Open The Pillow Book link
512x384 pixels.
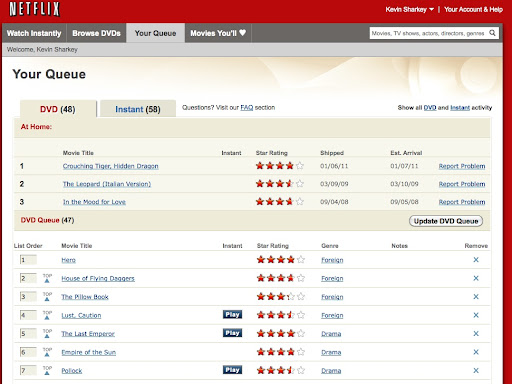click(x=85, y=297)
